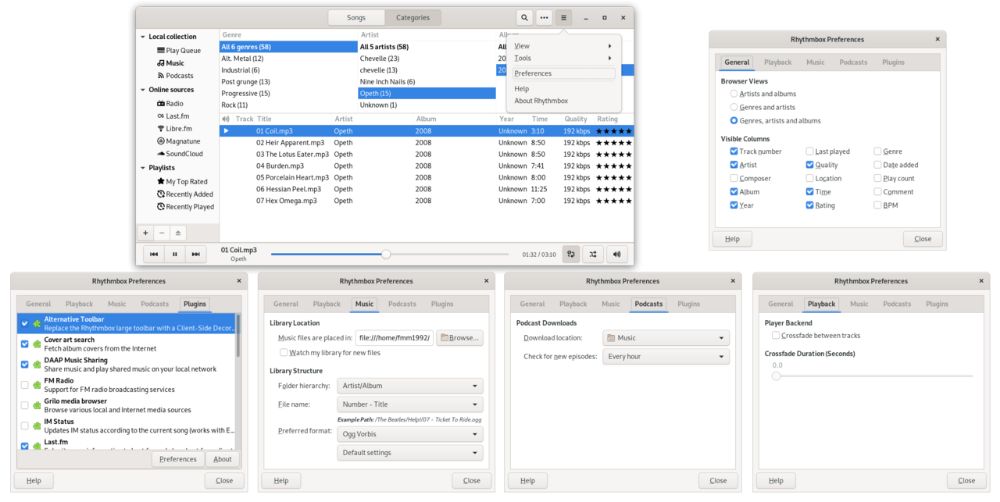The image size is (1000, 502).
Task: Click the minus remove playlist button
Action: click(x=162, y=233)
